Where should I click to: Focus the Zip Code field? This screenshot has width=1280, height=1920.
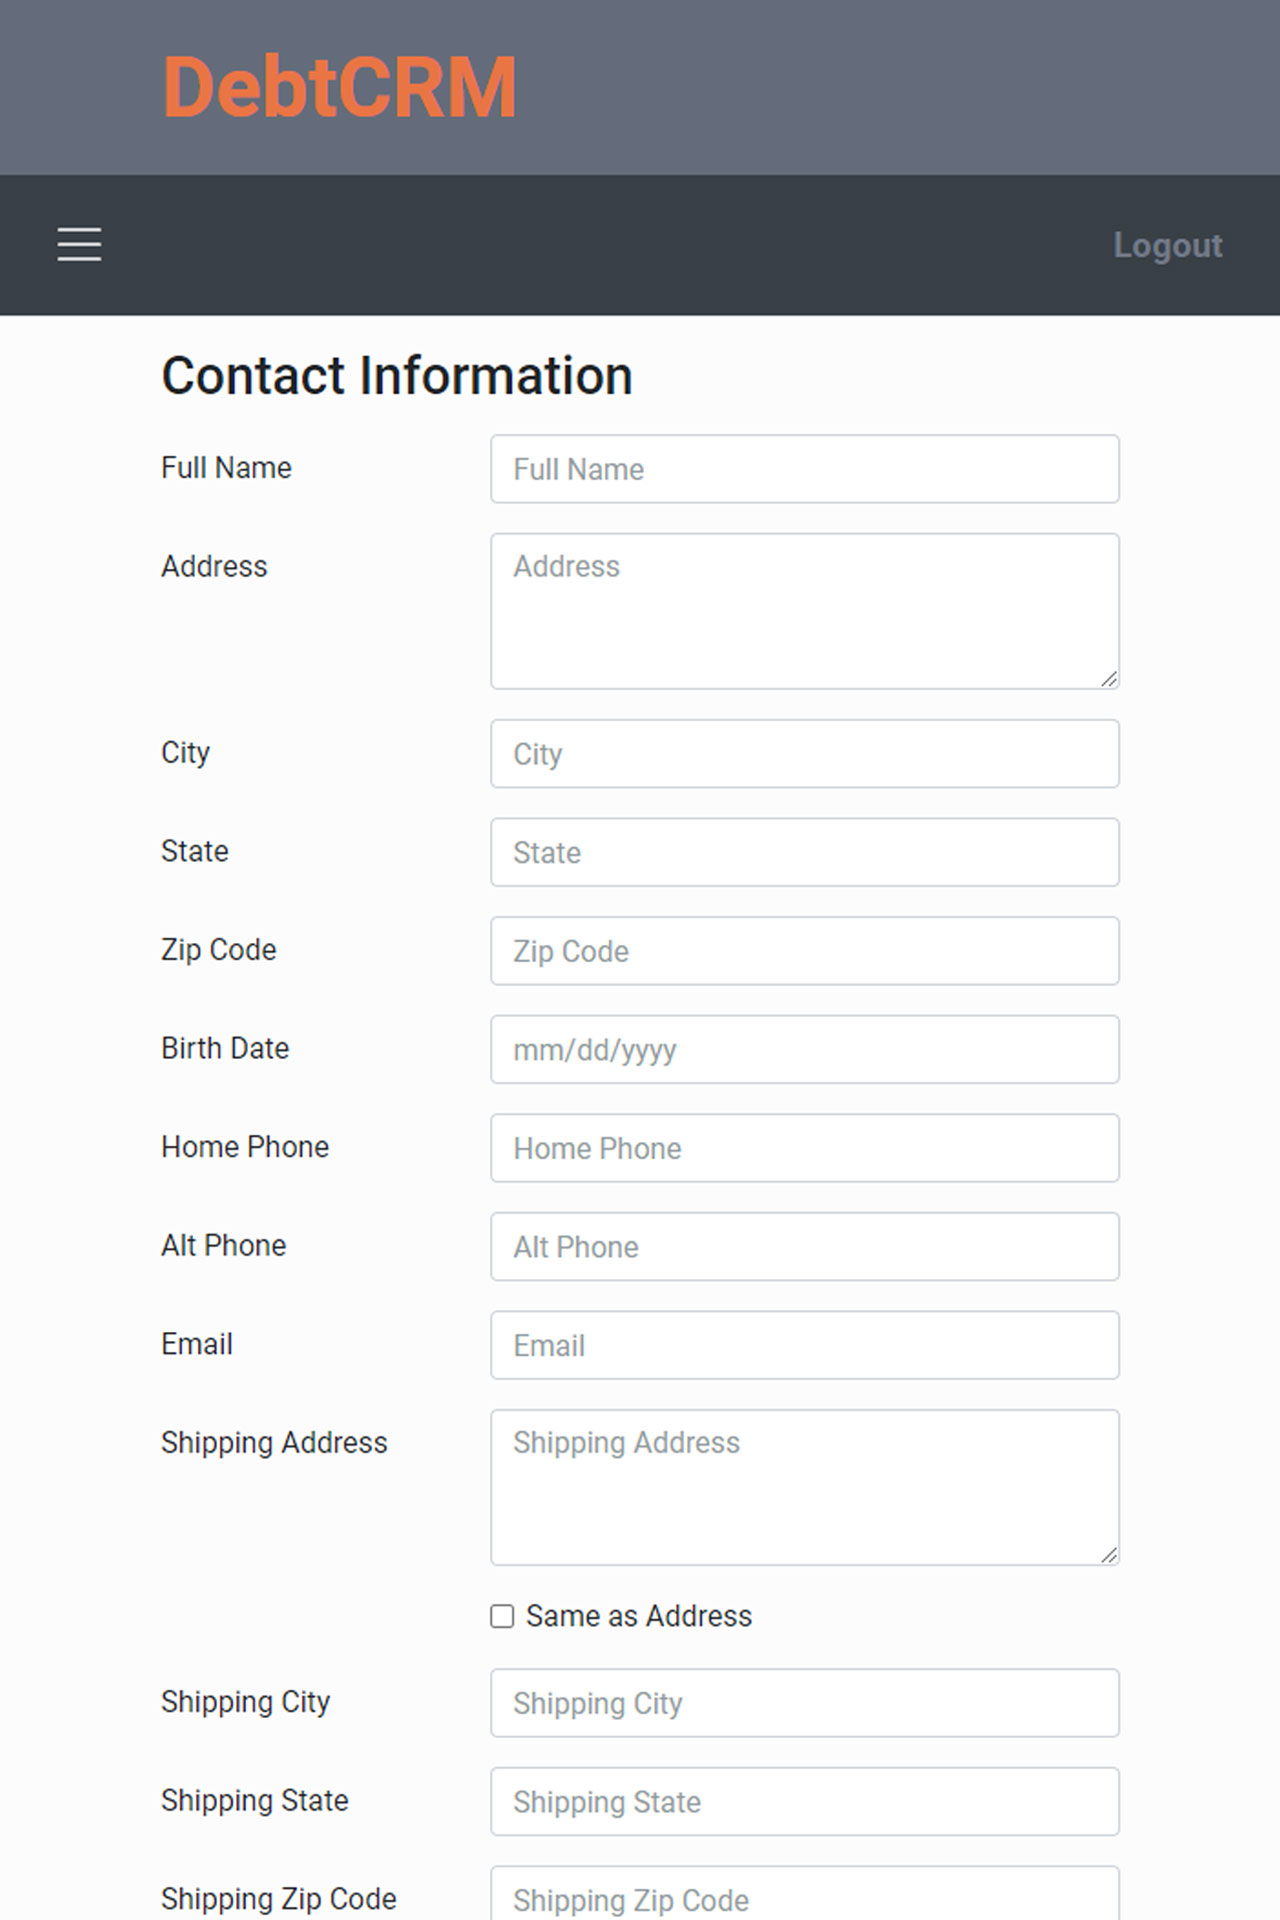coord(805,951)
